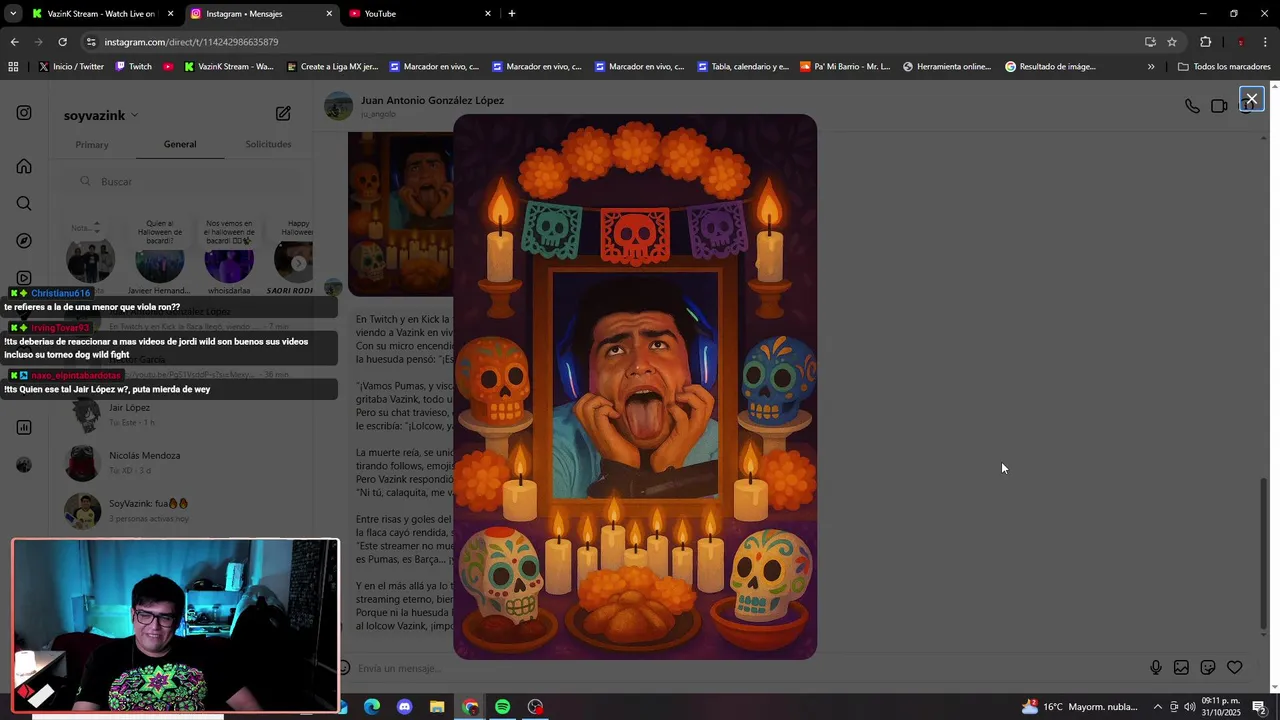The width and height of the screenshot is (1280, 720).
Task: Close the enlarged image viewer
Action: coord(1251,99)
